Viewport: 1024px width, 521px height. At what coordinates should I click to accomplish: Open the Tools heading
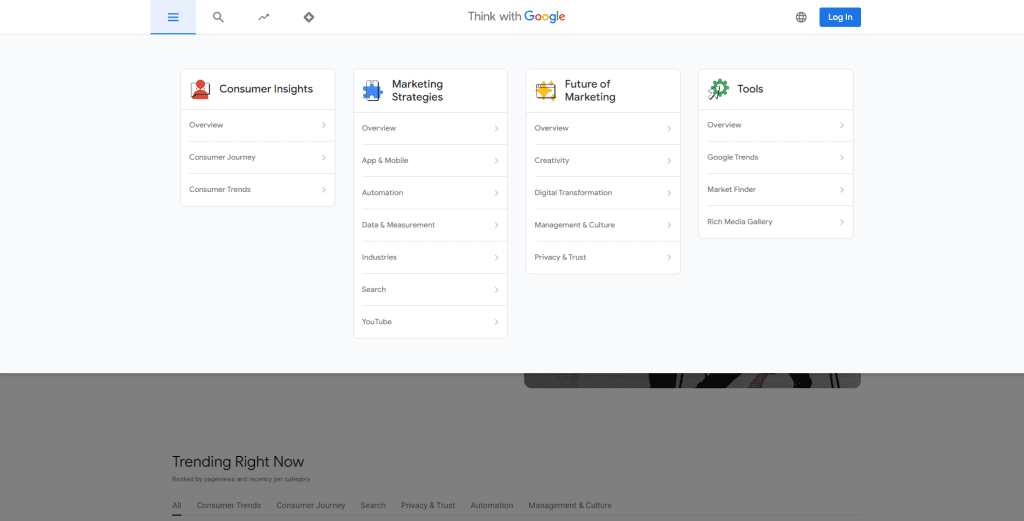[x=750, y=89]
